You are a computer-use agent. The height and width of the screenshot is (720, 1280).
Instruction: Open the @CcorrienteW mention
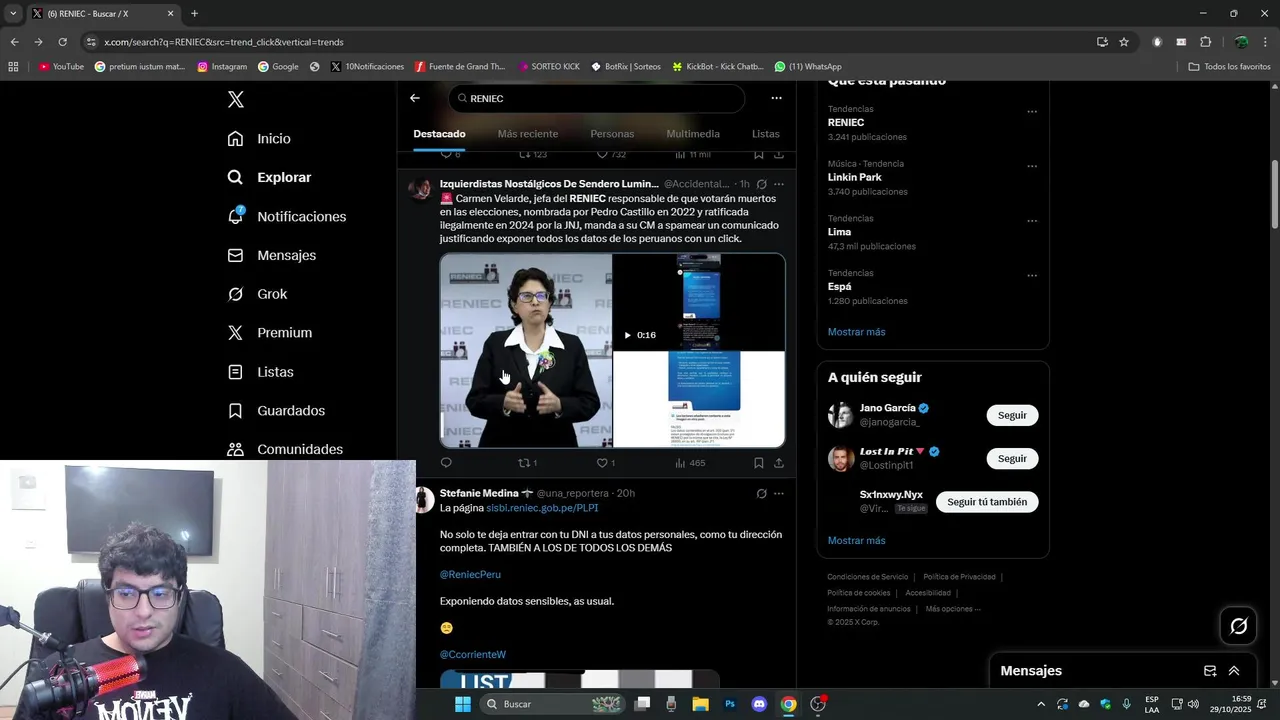[473, 655]
